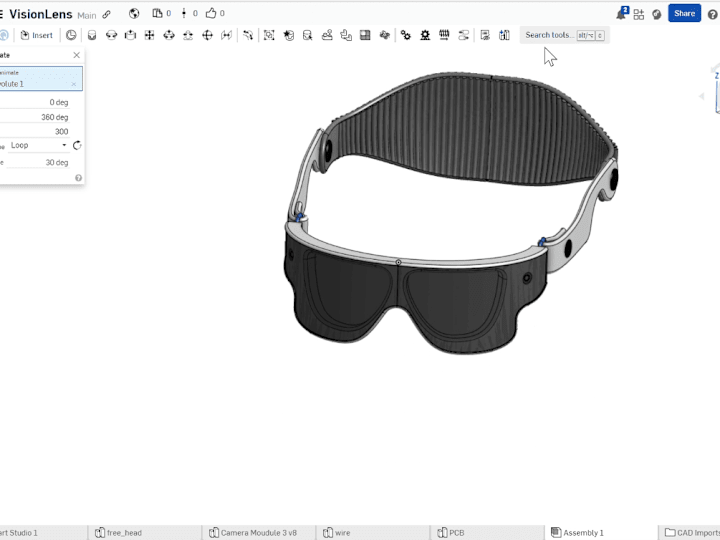This screenshot has height=540, width=720.
Task: Open the Insert parts and assemblies tool
Action: (37, 35)
